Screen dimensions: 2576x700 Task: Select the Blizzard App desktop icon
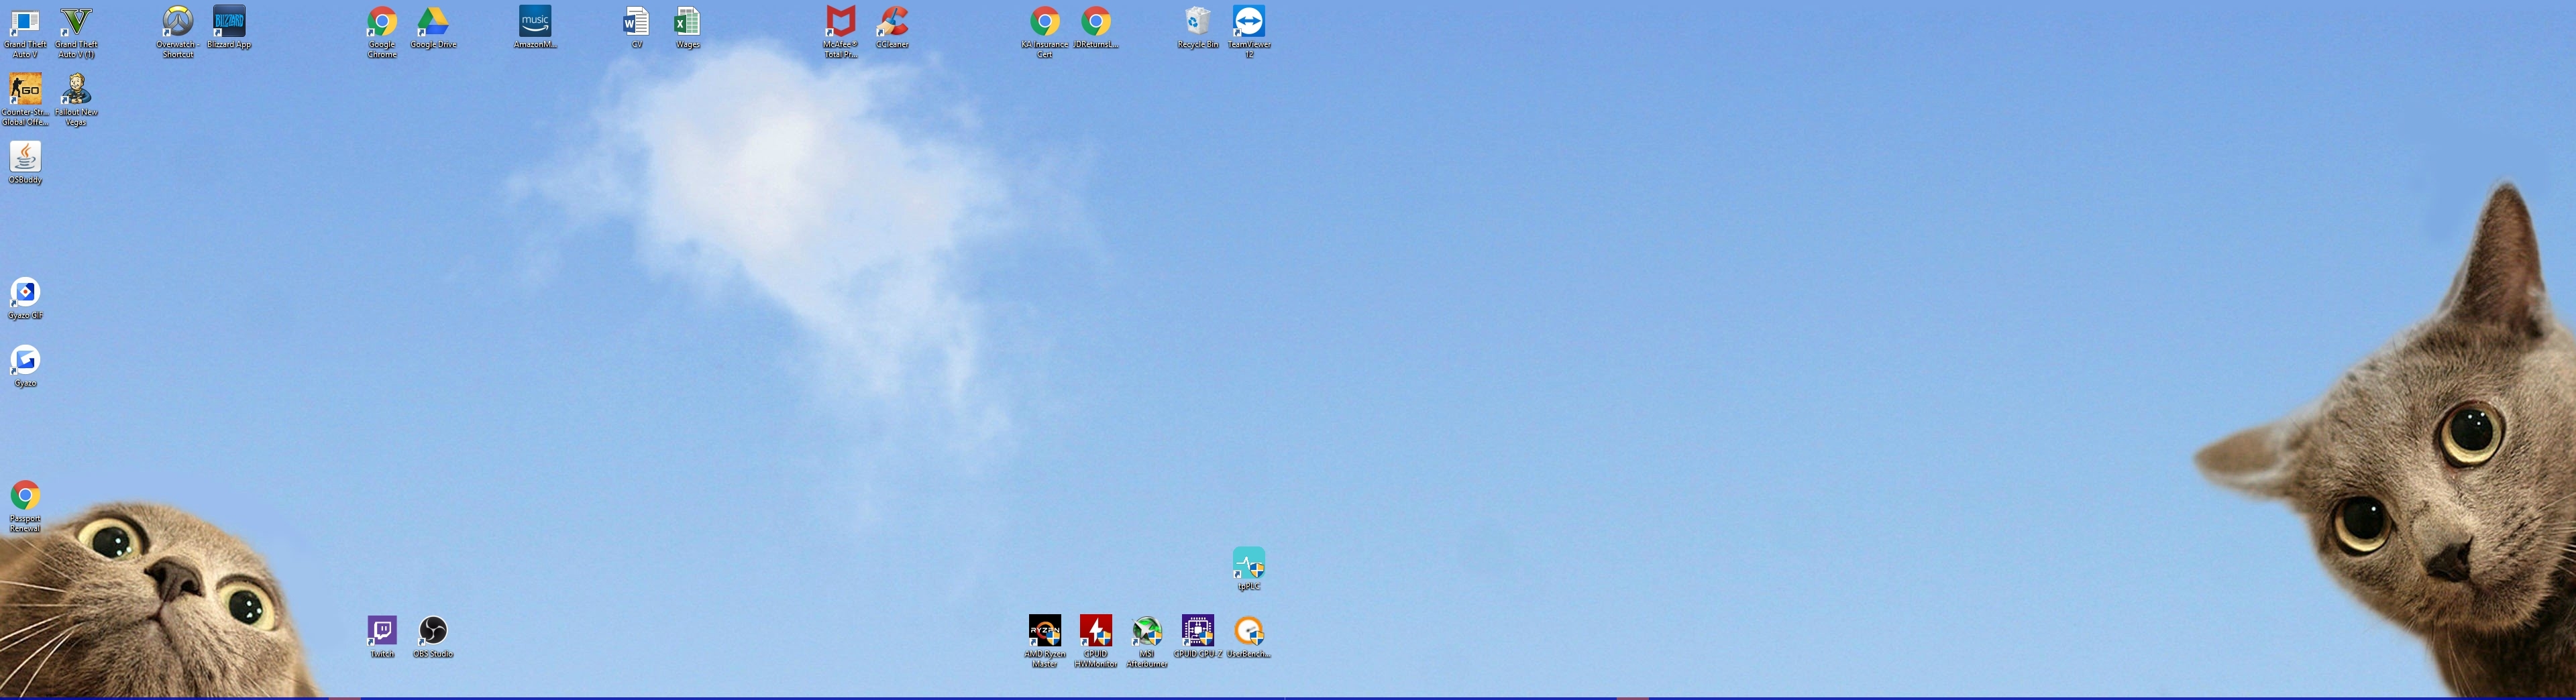[x=229, y=28]
